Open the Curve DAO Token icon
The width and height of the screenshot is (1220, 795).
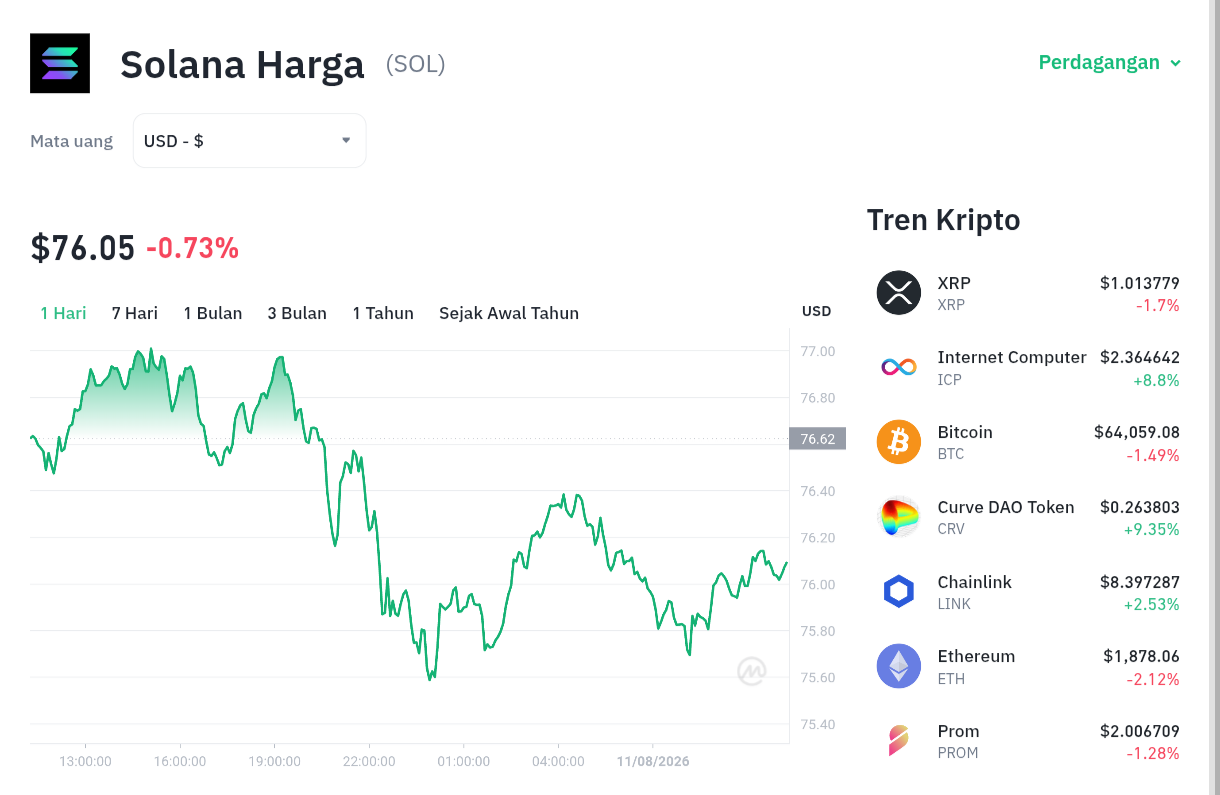[899, 517]
